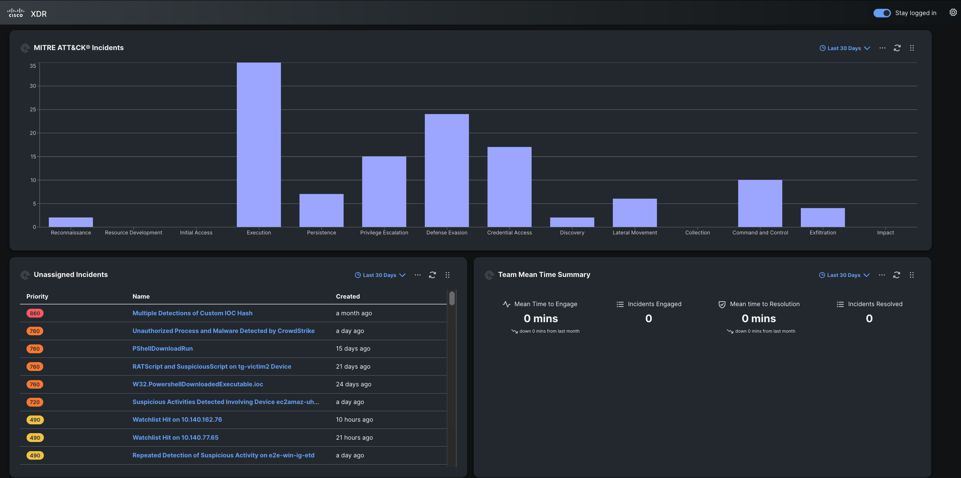Open Repeated Detection of Suspicious Activity incident
This screenshot has height=478, width=961.
(224, 455)
